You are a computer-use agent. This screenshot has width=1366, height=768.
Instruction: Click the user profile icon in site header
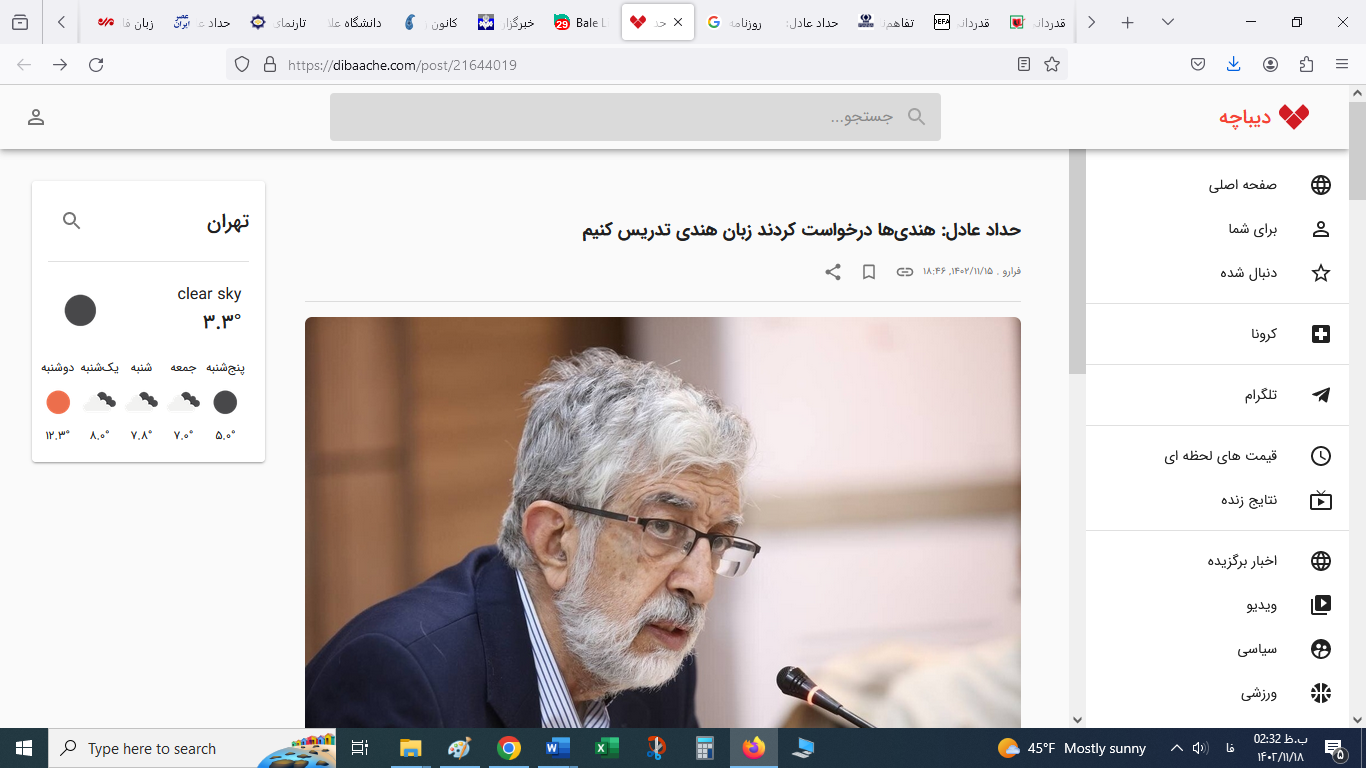(36, 117)
